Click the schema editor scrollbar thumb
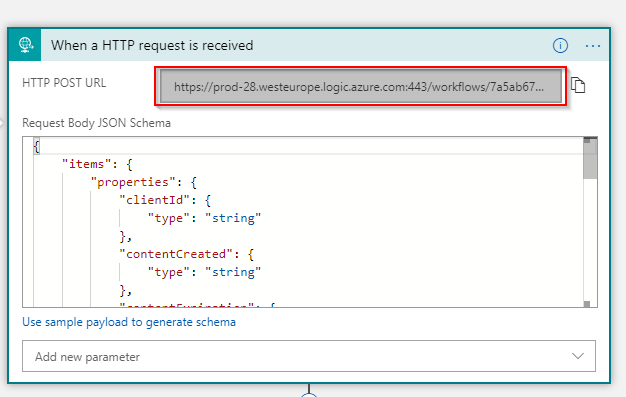 (590, 160)
